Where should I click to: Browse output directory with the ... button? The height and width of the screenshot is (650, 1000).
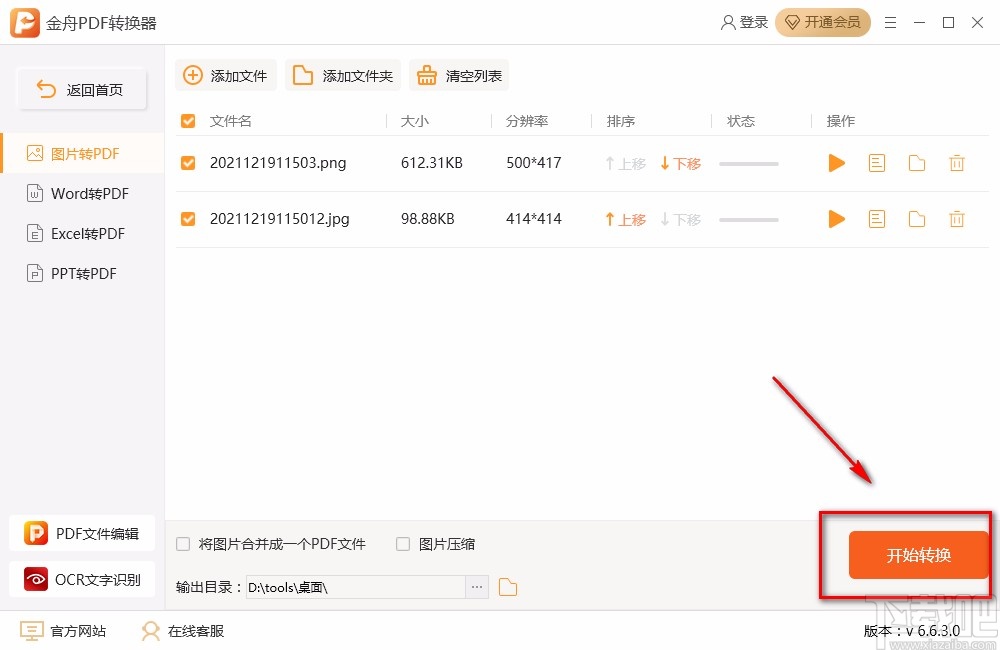(477, 587)
